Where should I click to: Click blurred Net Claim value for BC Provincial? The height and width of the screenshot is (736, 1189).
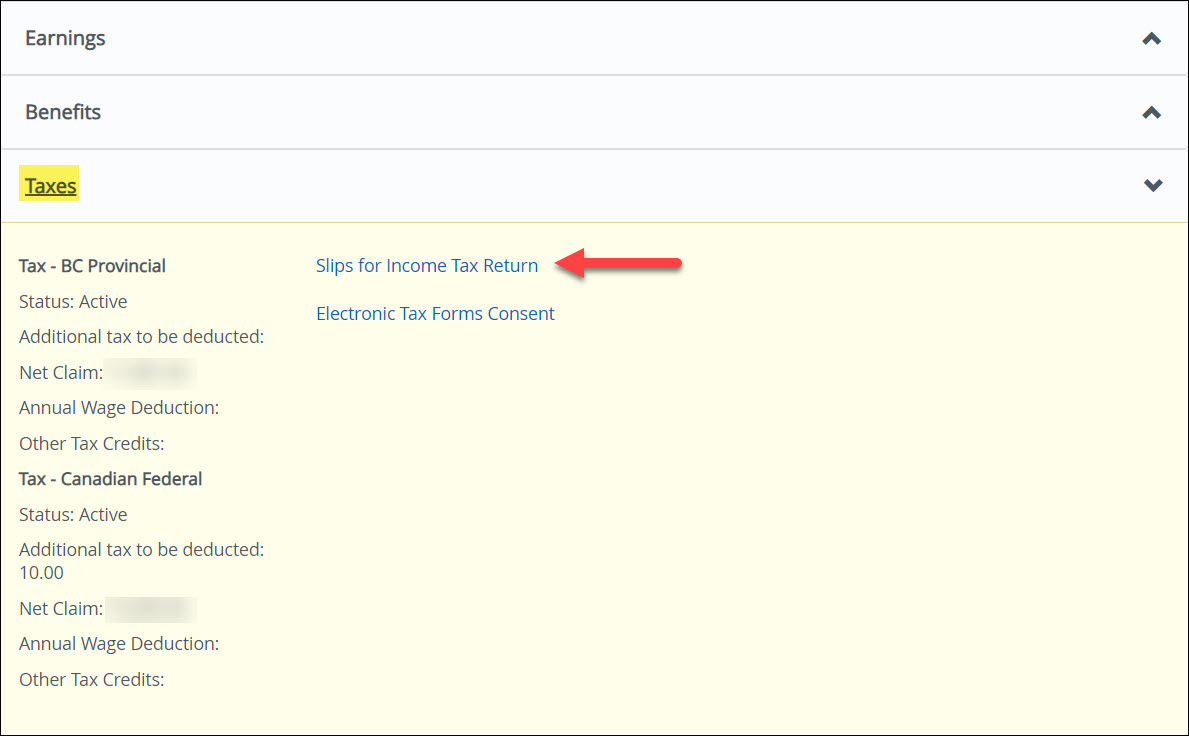coord(150,373)
